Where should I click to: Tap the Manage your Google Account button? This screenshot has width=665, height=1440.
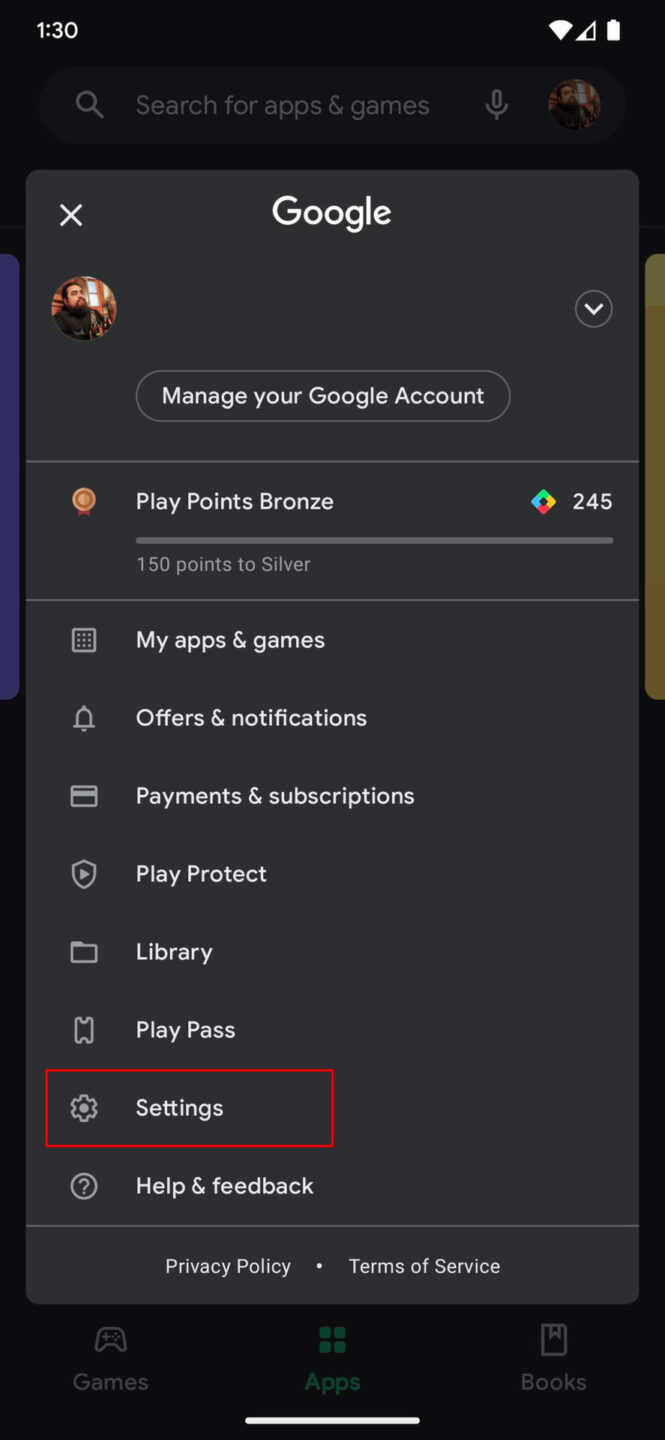[x=322, y=396]
